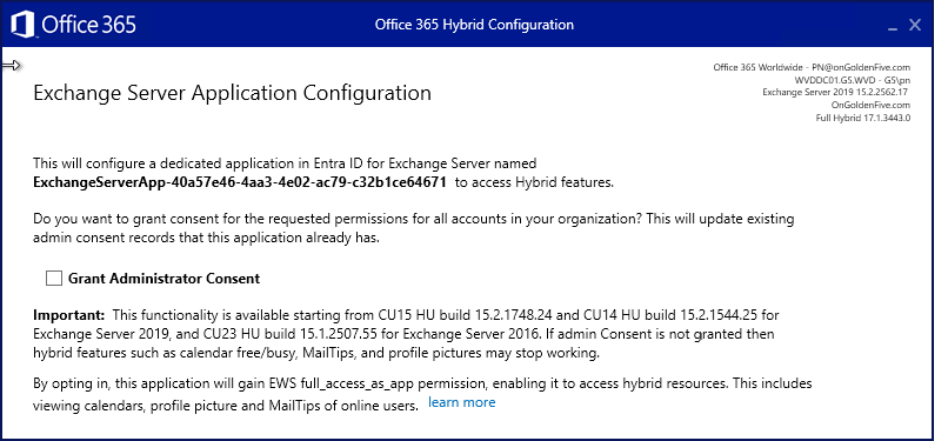This screenshot has height=441, width=936.
Task: Click the Office 365 logo icon
Action: coord(22,24)
